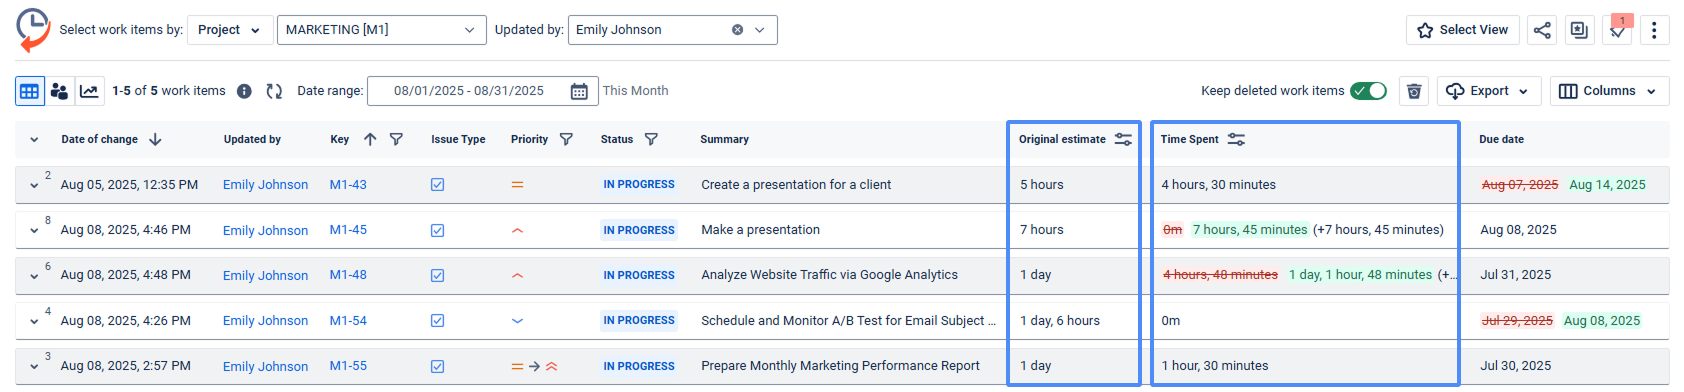
Task: Click the 'This Month' label
Action: coord(635,91)
